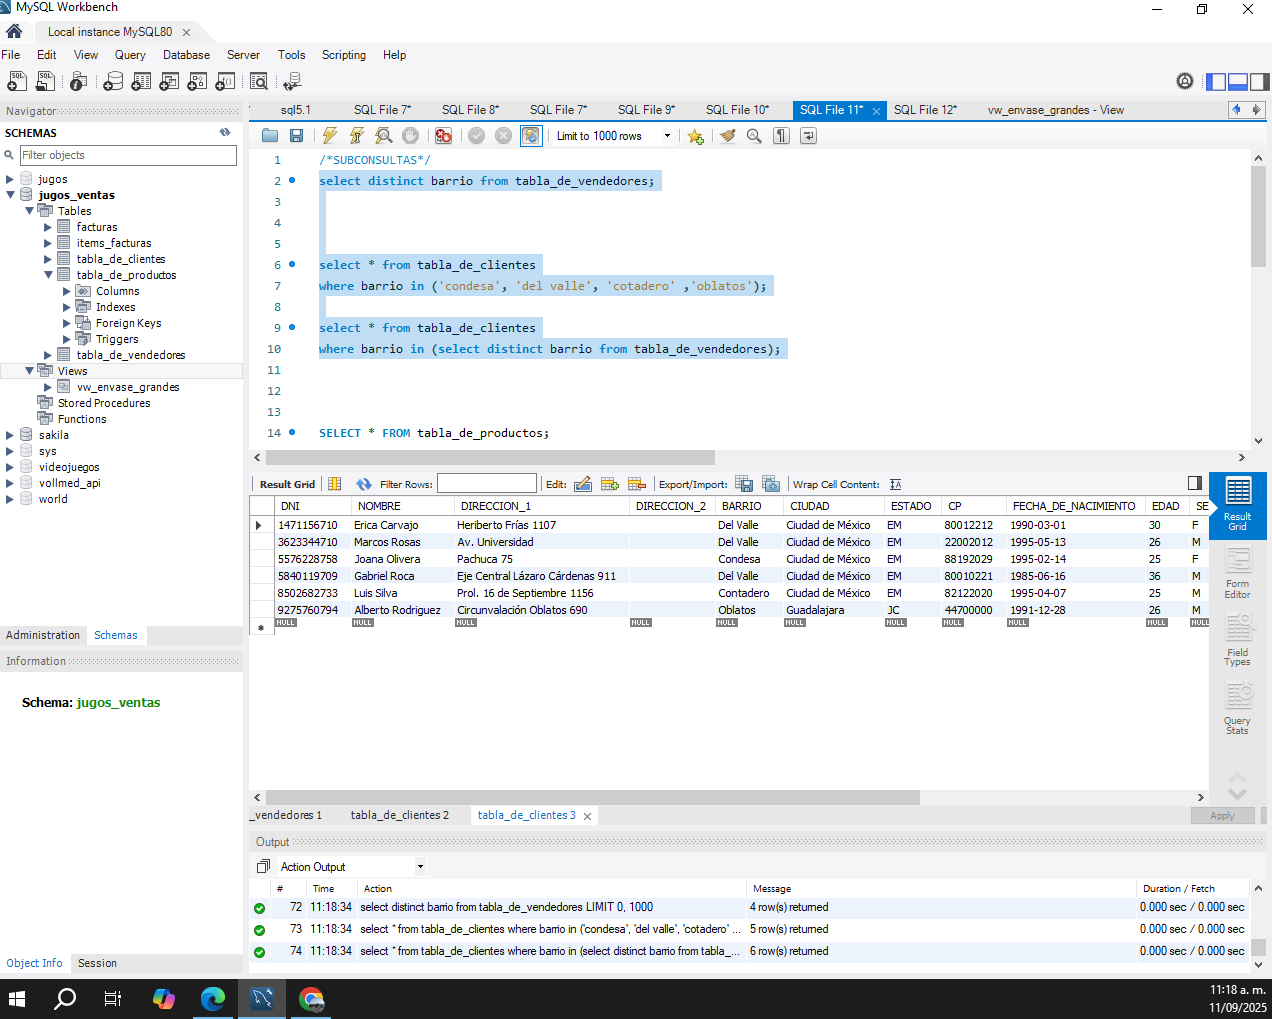
Task: Save the script to a file
Action: pyautogui.click(x=296, y=136)
